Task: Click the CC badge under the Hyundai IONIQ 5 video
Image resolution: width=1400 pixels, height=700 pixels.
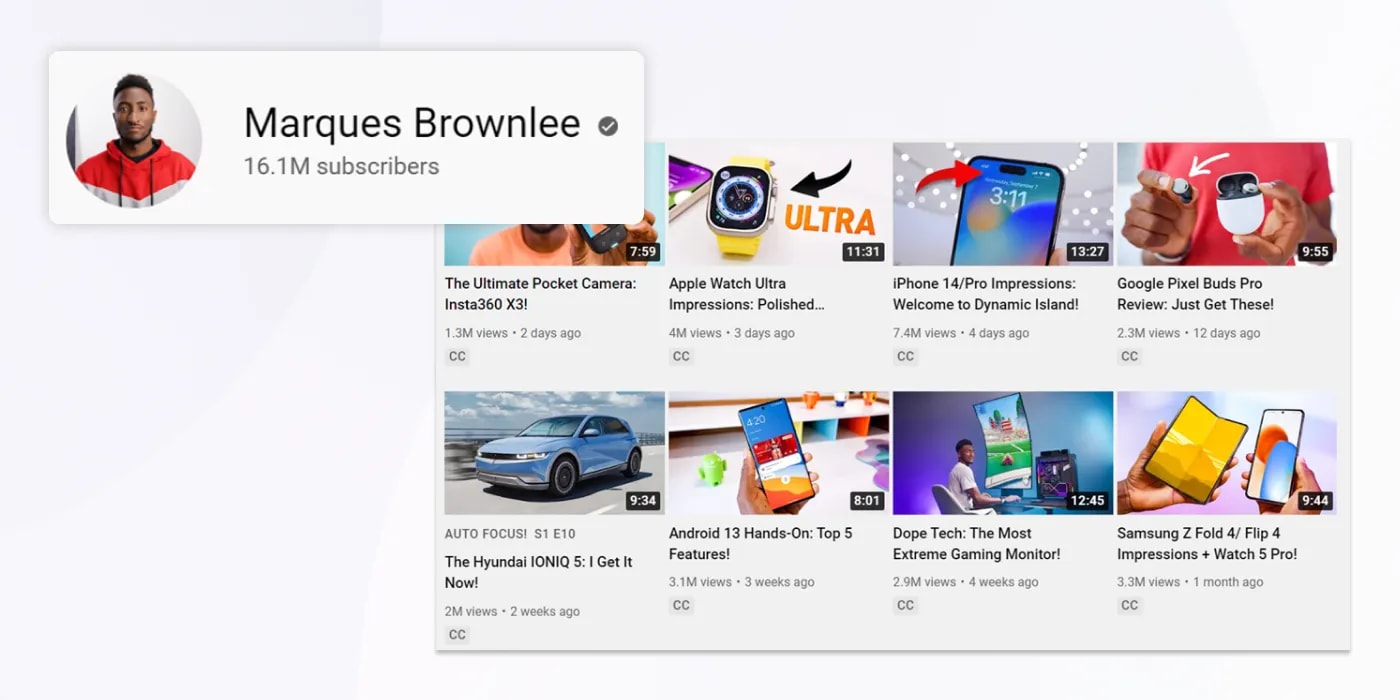Action: click(457, 634)
